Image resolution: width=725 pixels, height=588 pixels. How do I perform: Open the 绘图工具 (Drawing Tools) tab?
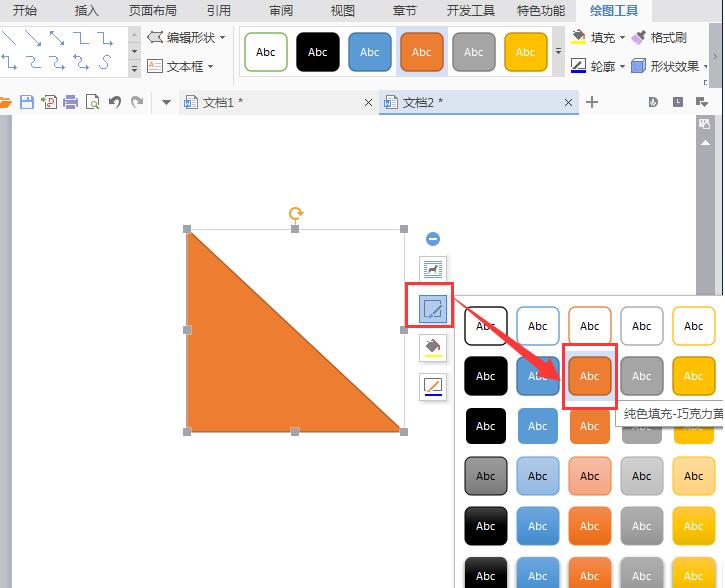click(614, 10)
